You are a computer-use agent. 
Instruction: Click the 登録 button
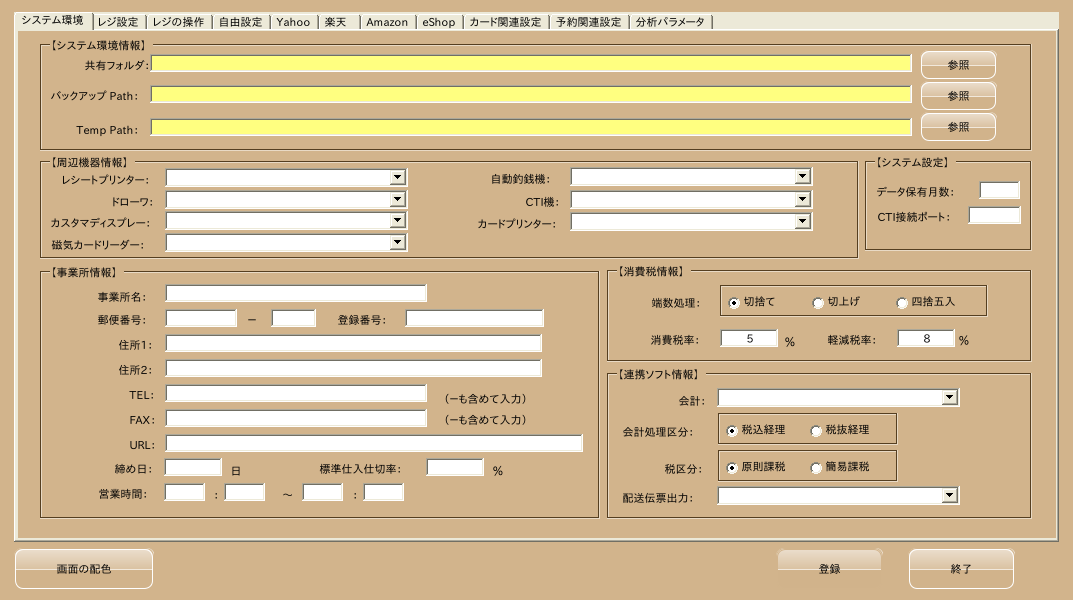click(829, 569)
